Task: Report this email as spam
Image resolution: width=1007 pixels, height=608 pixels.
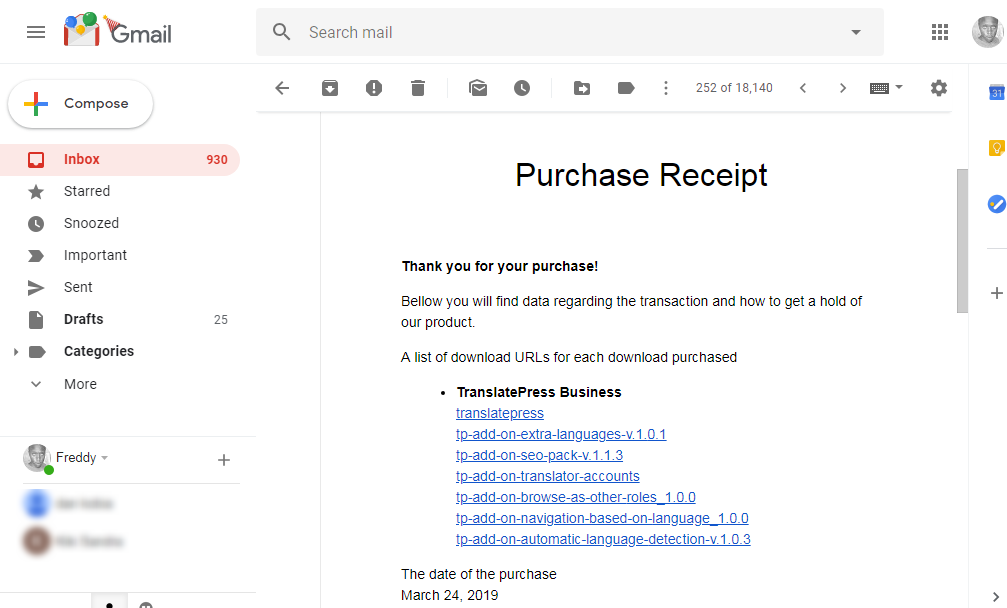Action: [374, 88]
